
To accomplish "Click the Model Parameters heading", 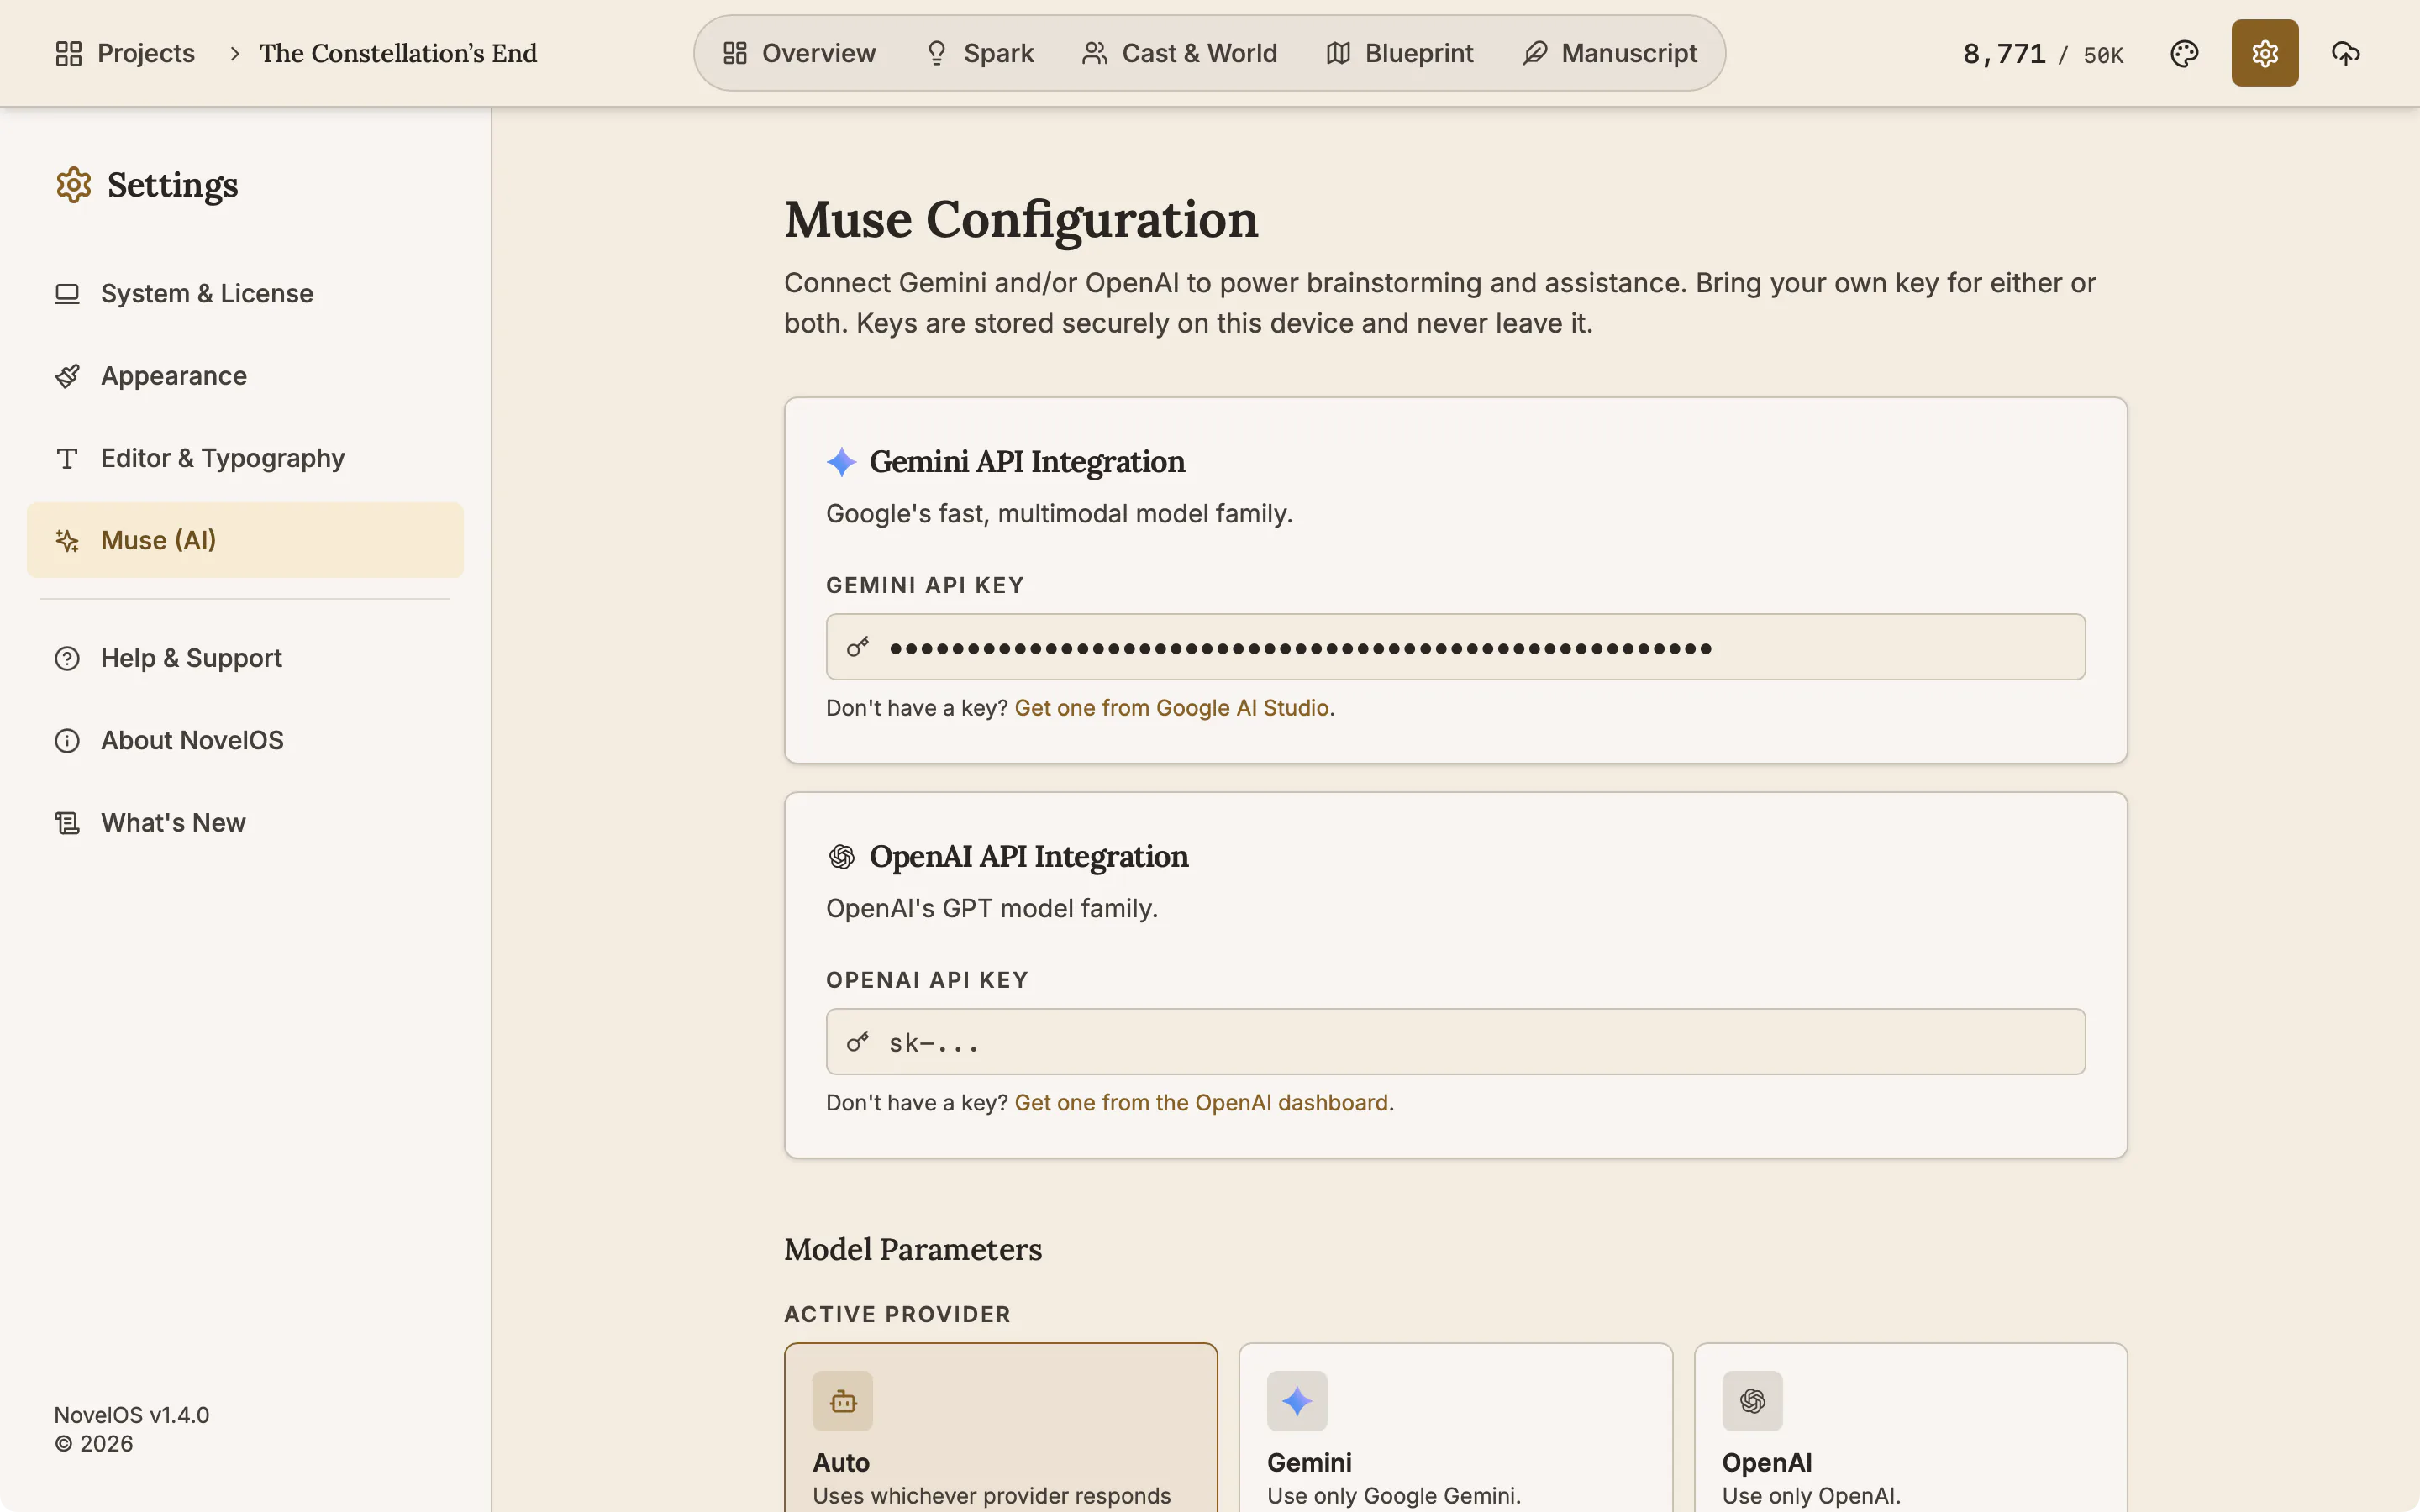I will coord(912,1250).
